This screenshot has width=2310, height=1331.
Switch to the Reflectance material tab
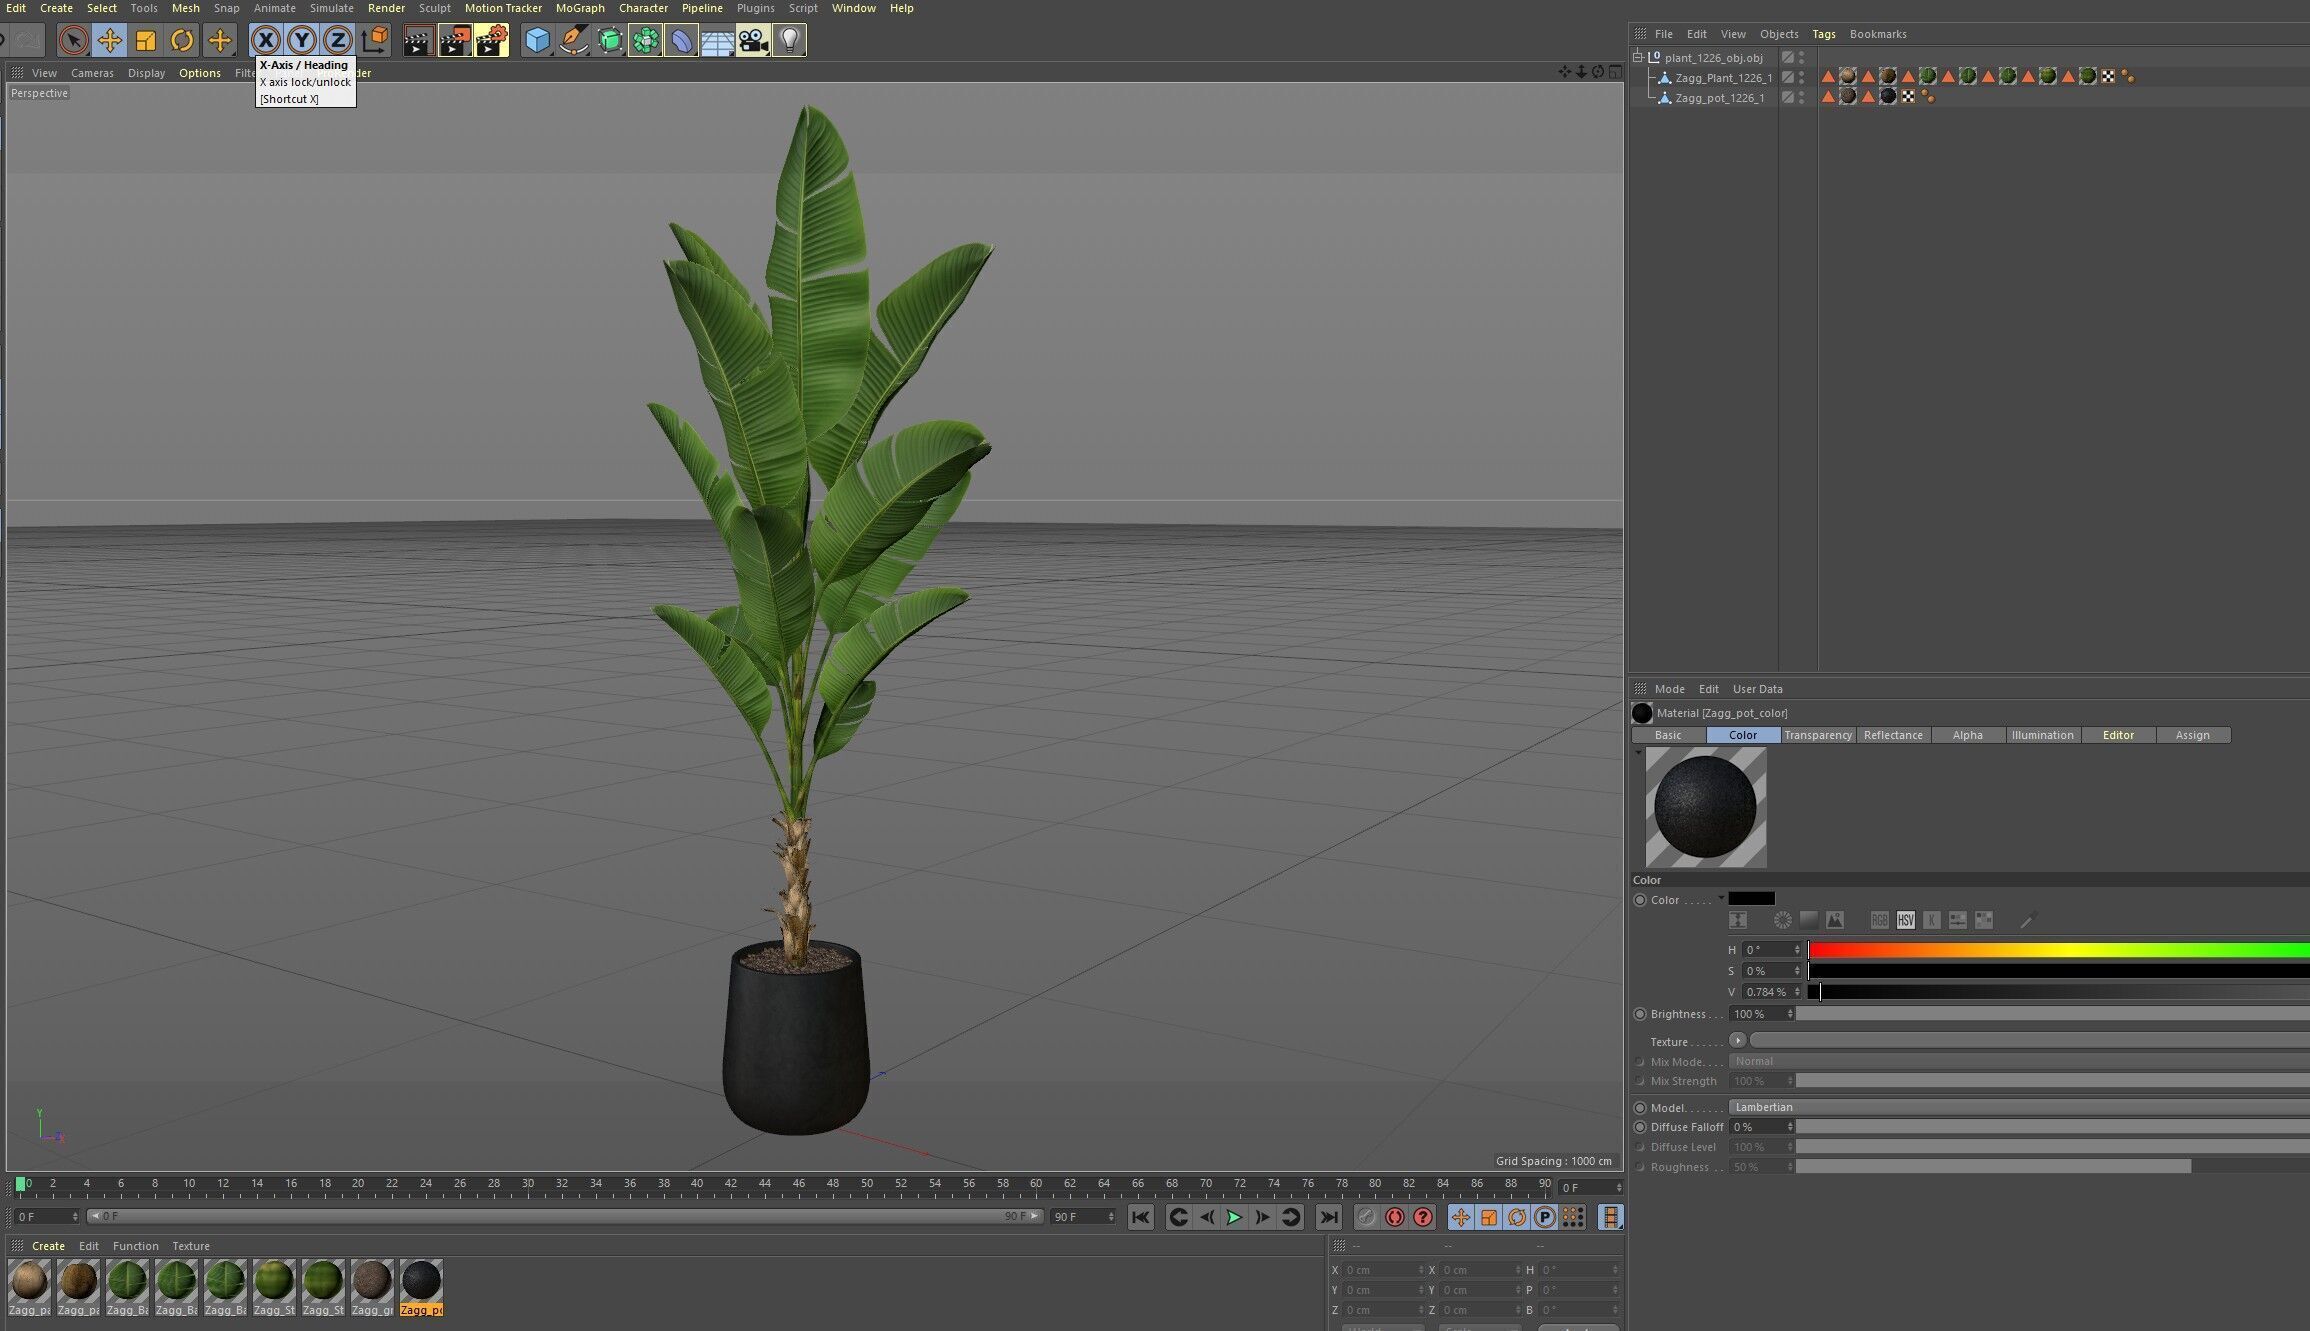[x=1893, y=735]
